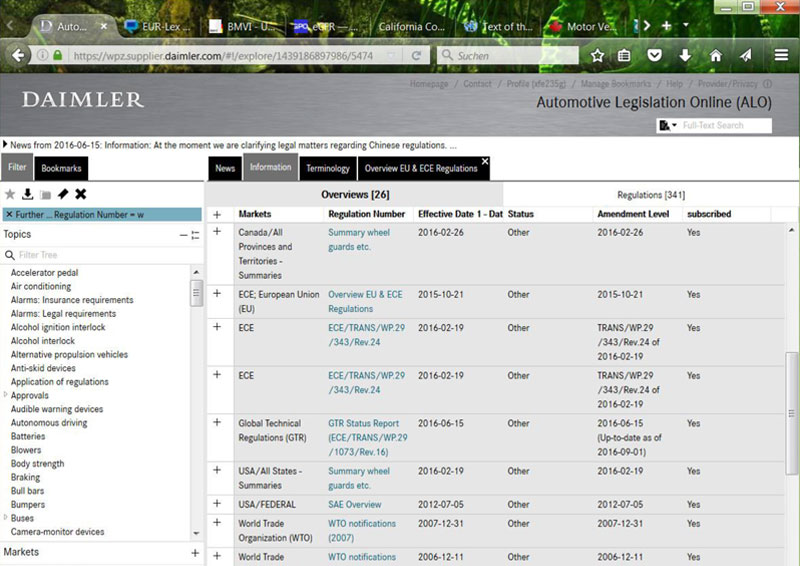
Task: Open the browser downloads arrow
Action: point(685,55)
